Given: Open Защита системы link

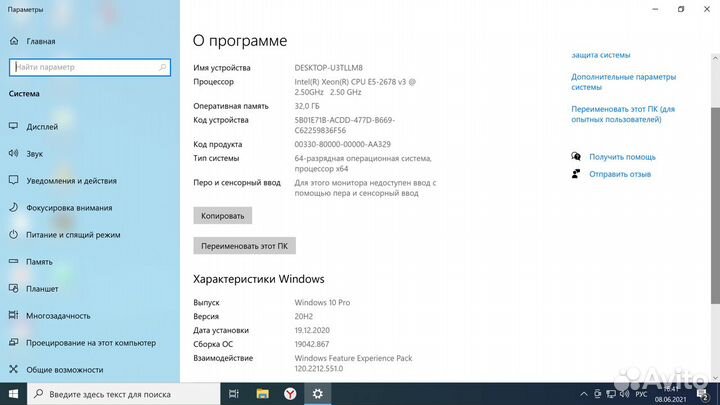Looking at the screenshot, I should tap(601, 55).
